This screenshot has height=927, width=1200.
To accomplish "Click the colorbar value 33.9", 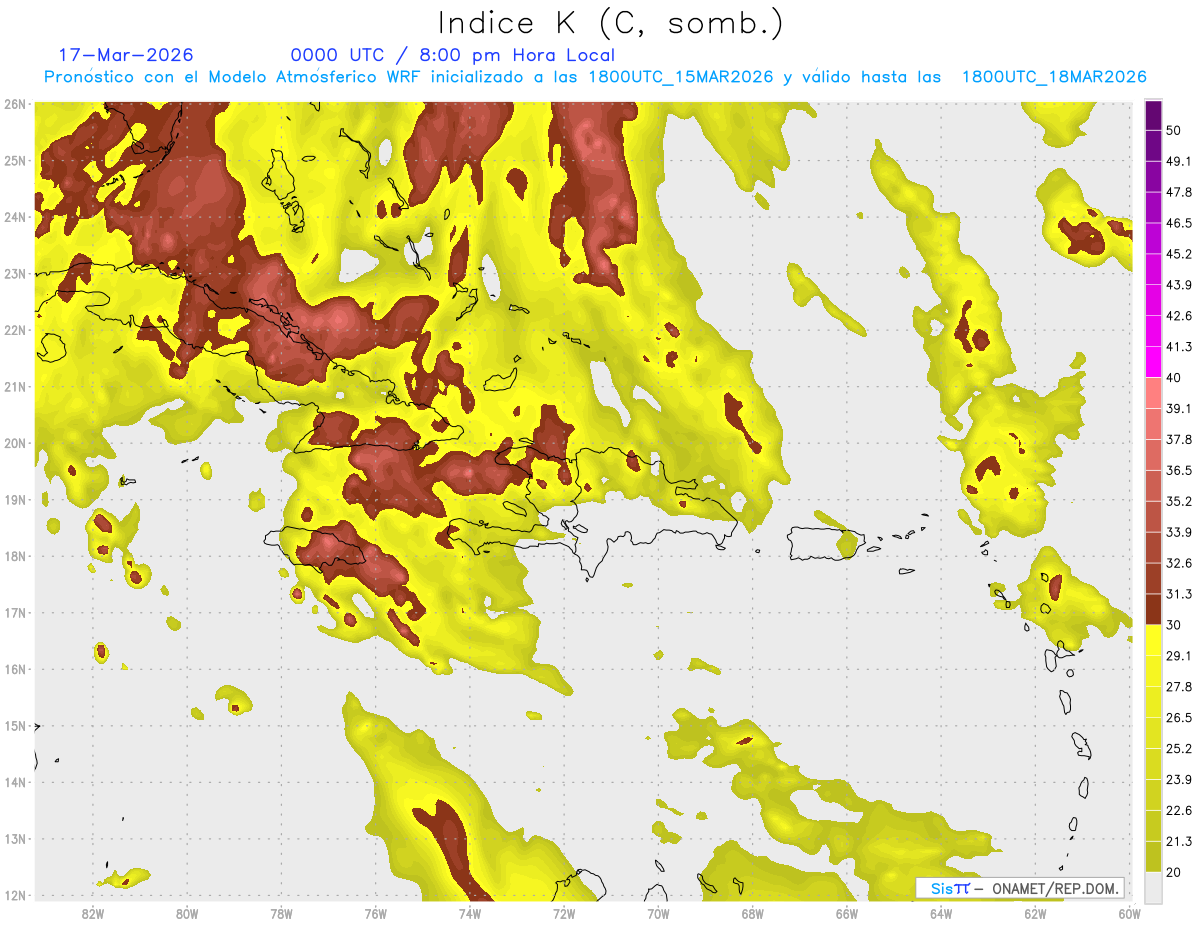I will tap(1179, 532).
